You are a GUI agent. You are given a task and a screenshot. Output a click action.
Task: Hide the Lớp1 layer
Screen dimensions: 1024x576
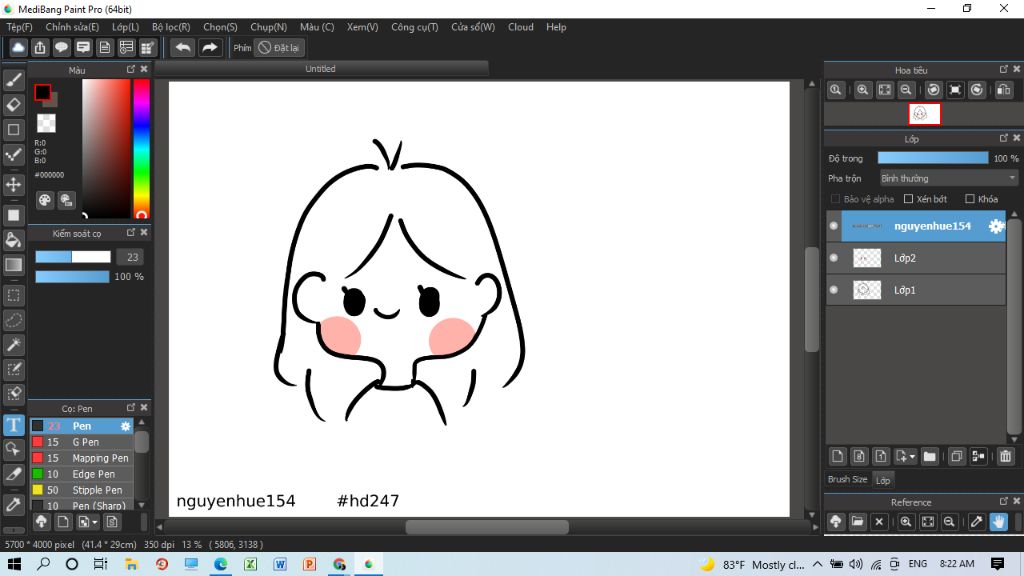(834, 290)
